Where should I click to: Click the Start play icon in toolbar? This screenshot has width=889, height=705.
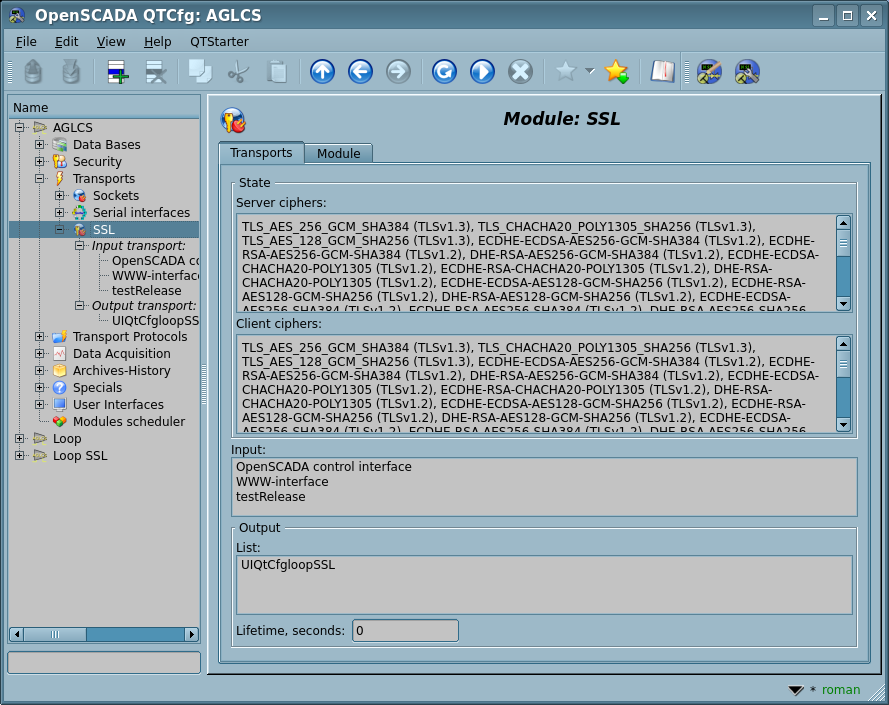tap(482, 71)
